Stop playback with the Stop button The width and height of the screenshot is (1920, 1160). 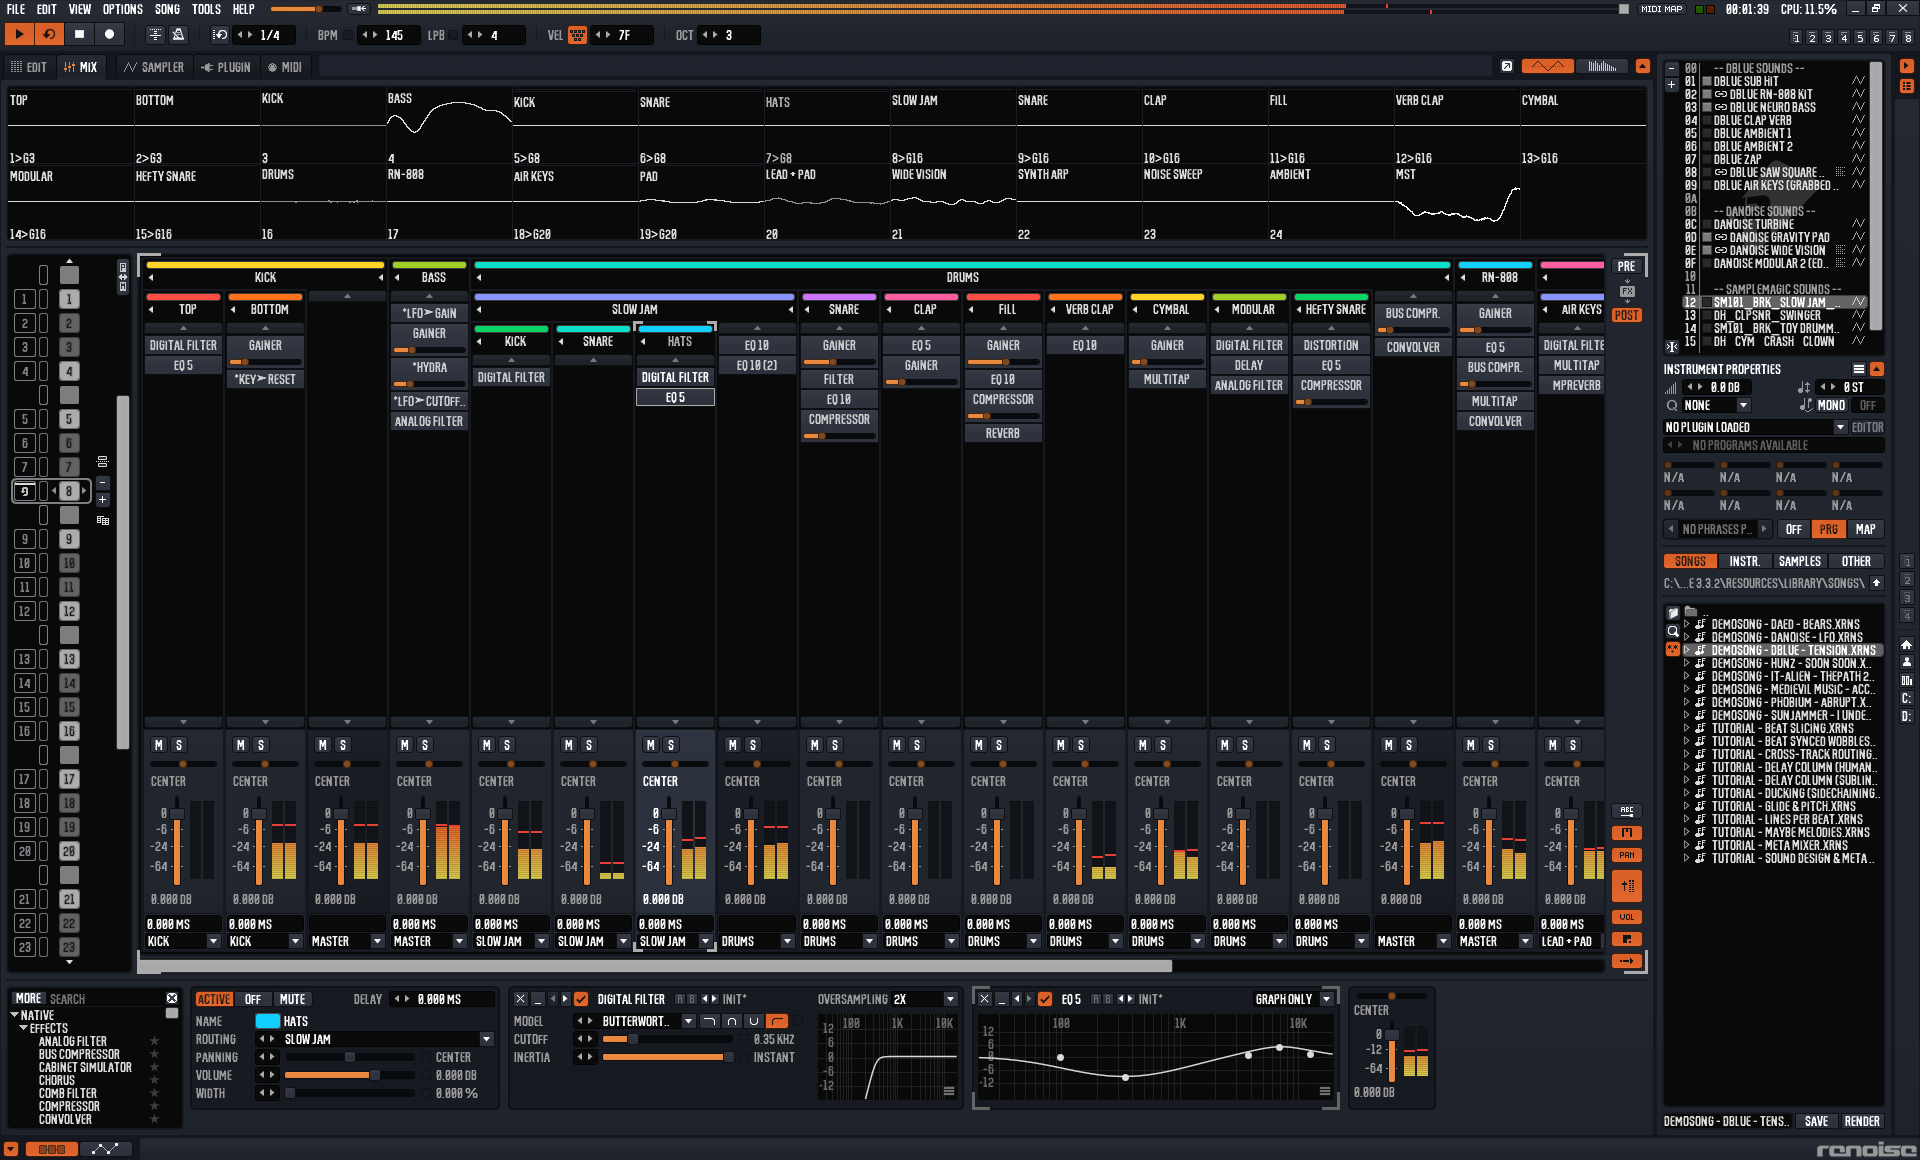79,35
